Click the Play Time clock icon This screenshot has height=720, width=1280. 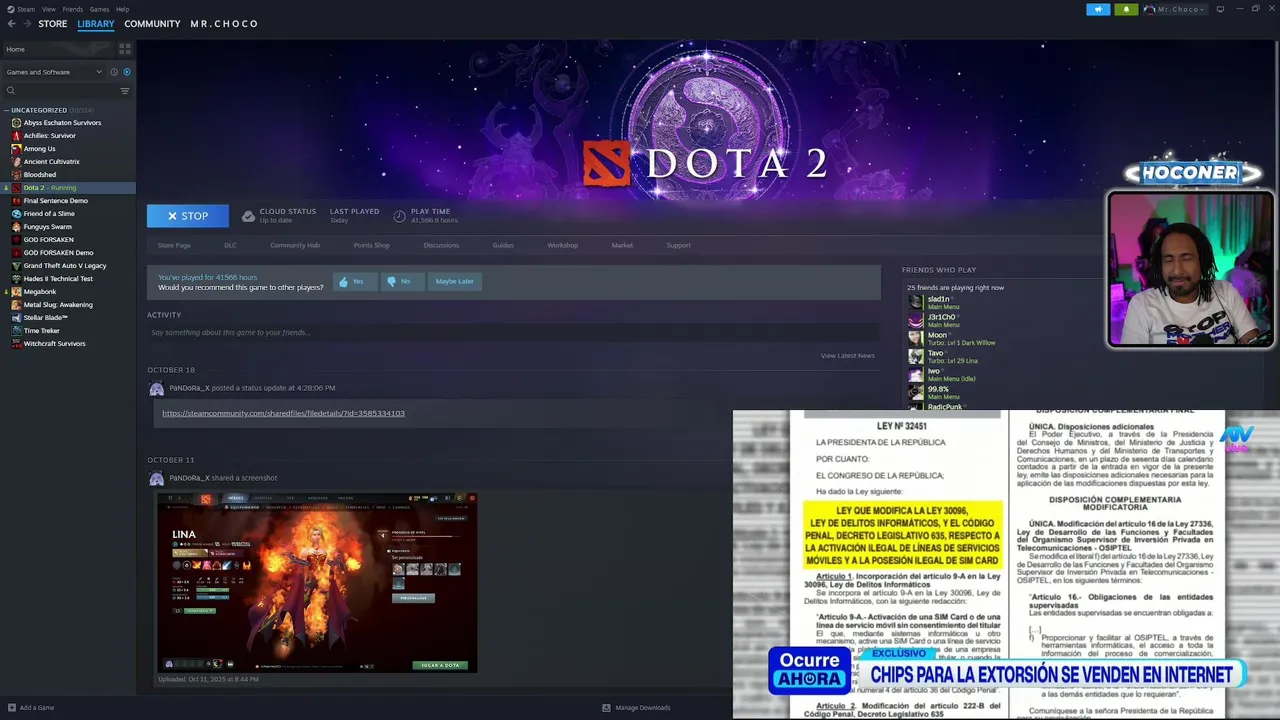(400, 216)
